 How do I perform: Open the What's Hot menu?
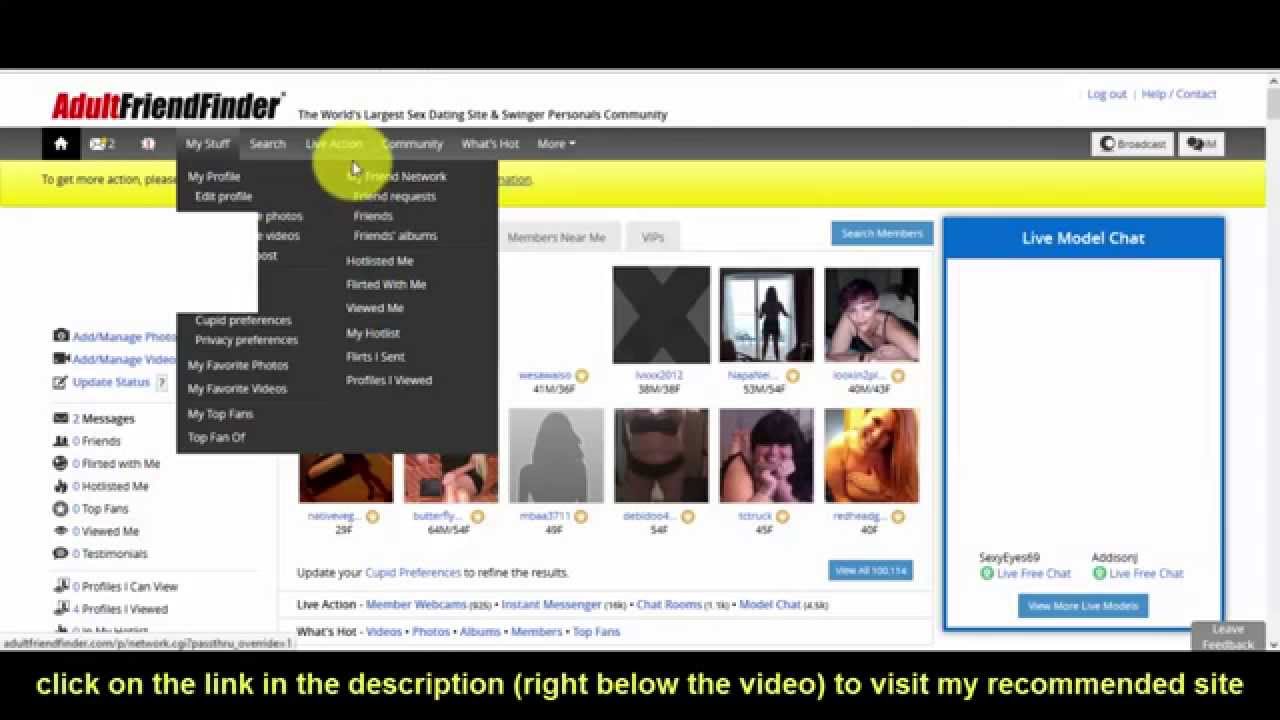click(x=490, y=144)
